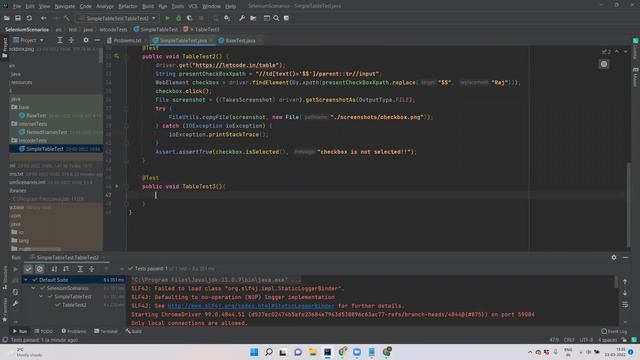This screenshot has width=640, height=360.
Task: Open the VCS menu
Action: [193, 6]
